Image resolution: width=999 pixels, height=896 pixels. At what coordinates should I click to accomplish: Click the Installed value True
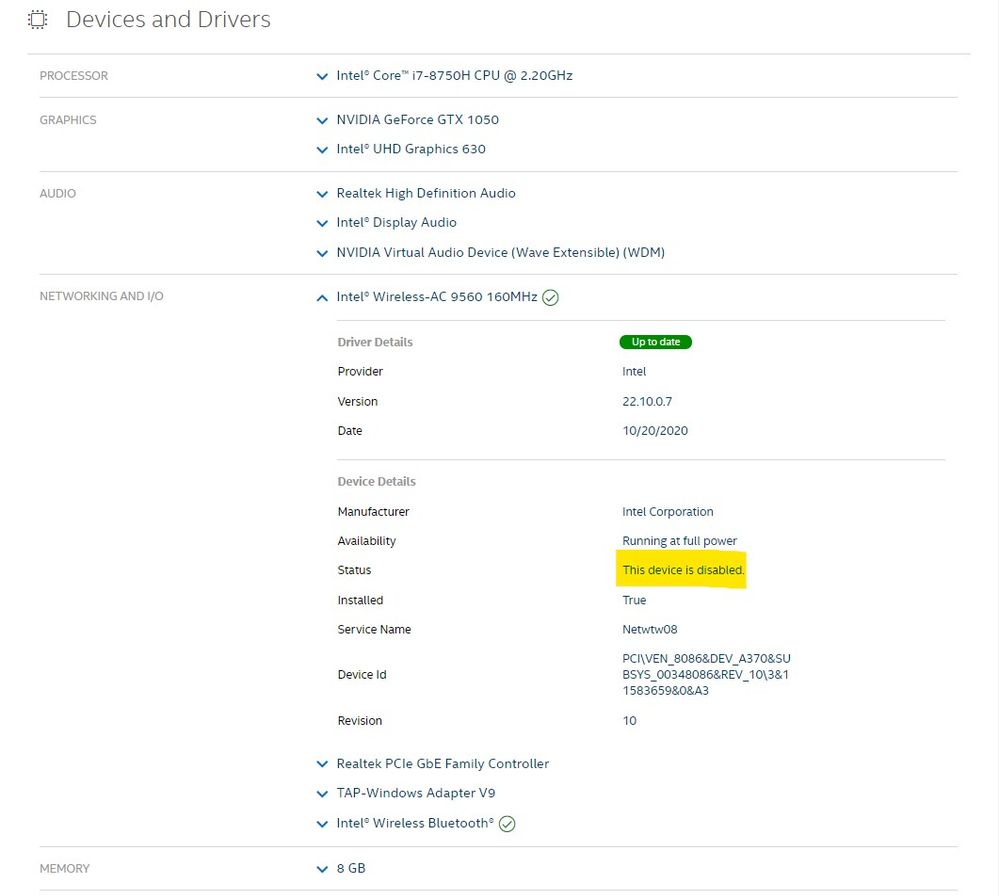pyautogui.click(x=634, y=600)
